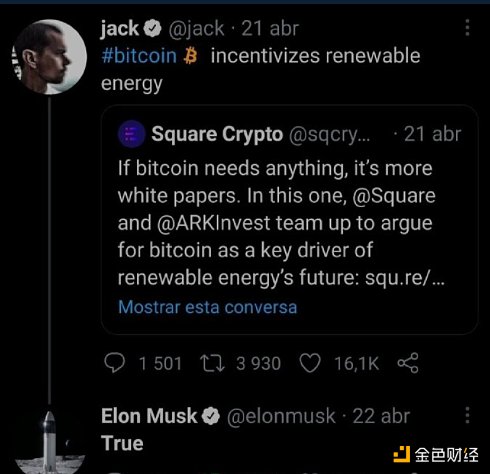490x474 pixels.
Task: Click jack's verified badge
Action: pyautogui.click(x=153, y=28)
